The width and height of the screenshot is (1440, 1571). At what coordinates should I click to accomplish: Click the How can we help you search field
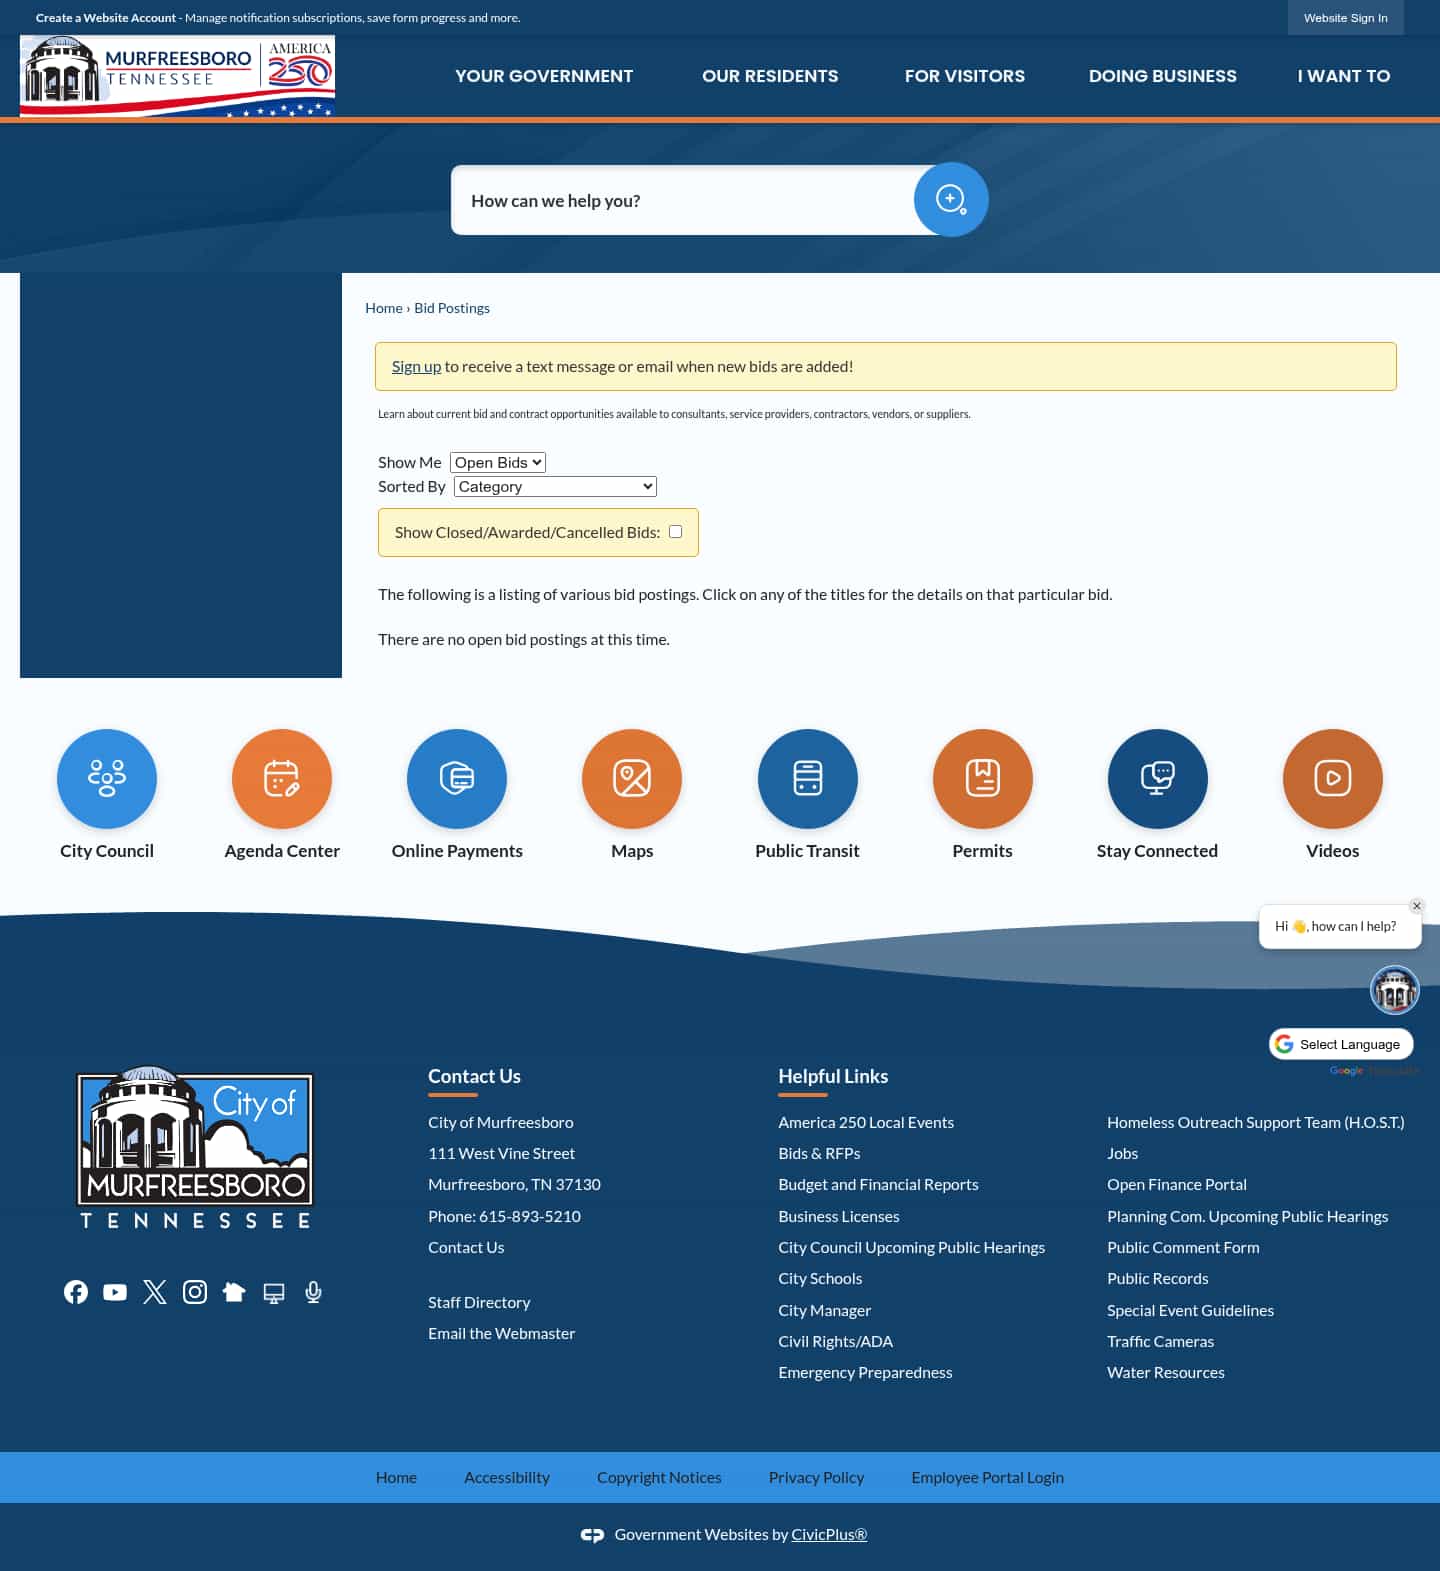point(683,200)
